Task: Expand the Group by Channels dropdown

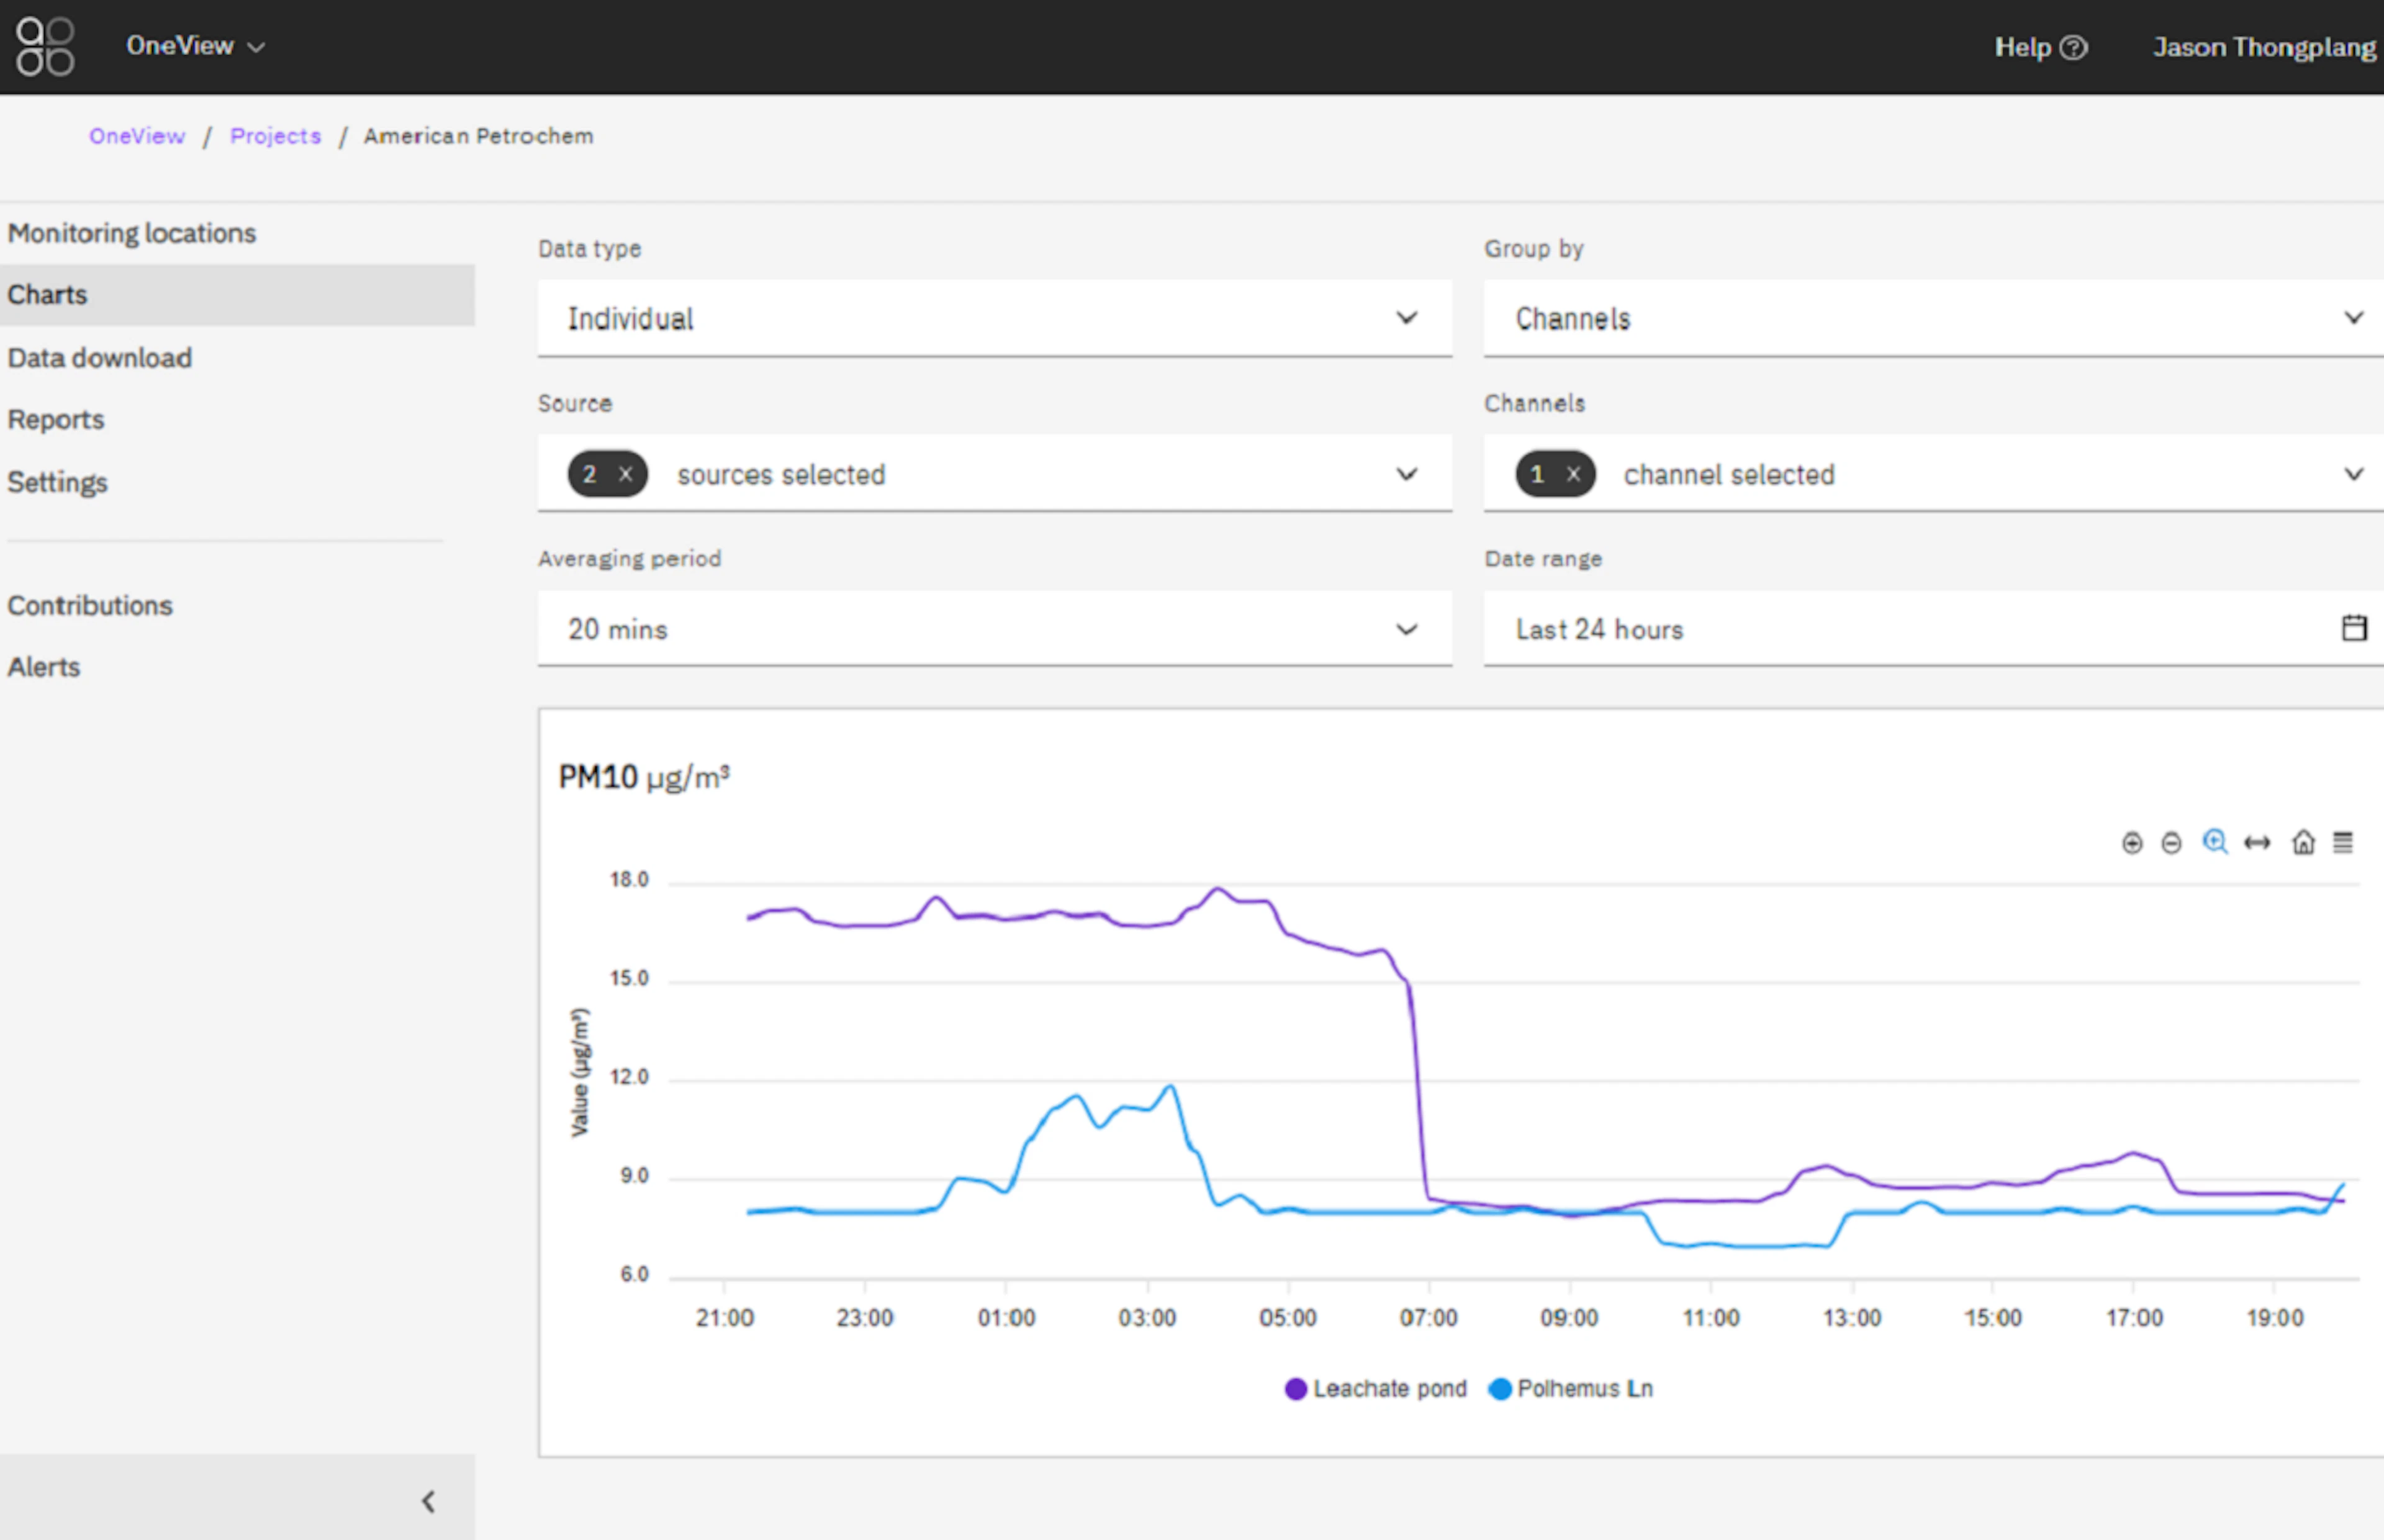Action: point(1932,318)
